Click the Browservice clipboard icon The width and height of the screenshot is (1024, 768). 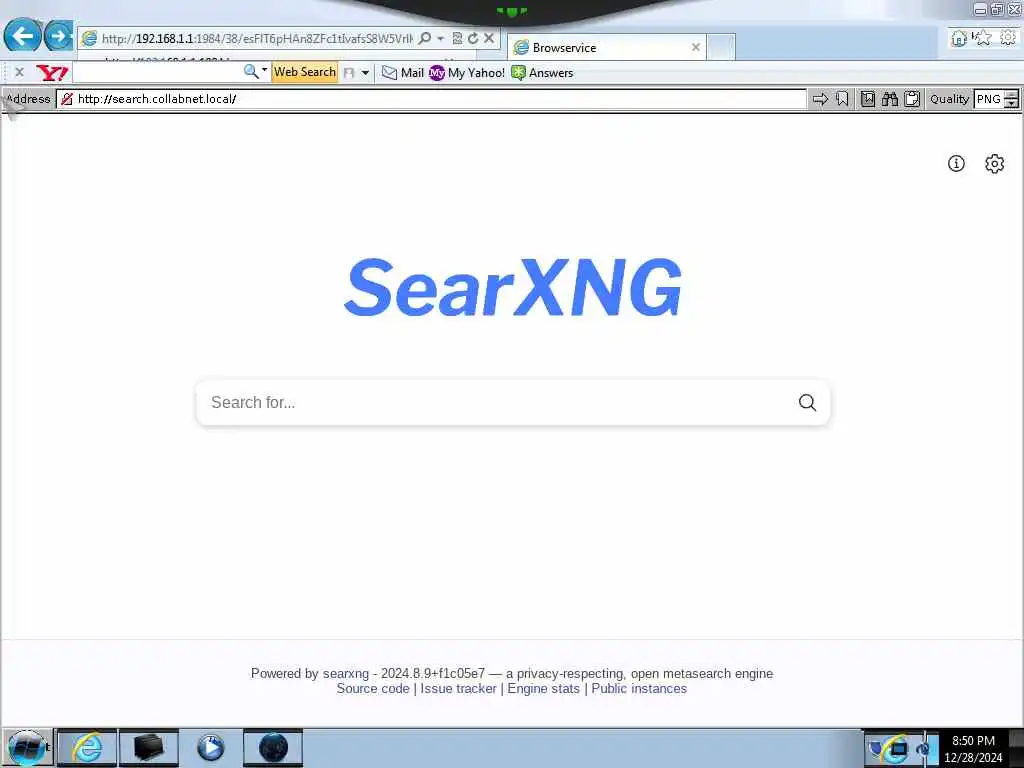(x=912, y=99)
